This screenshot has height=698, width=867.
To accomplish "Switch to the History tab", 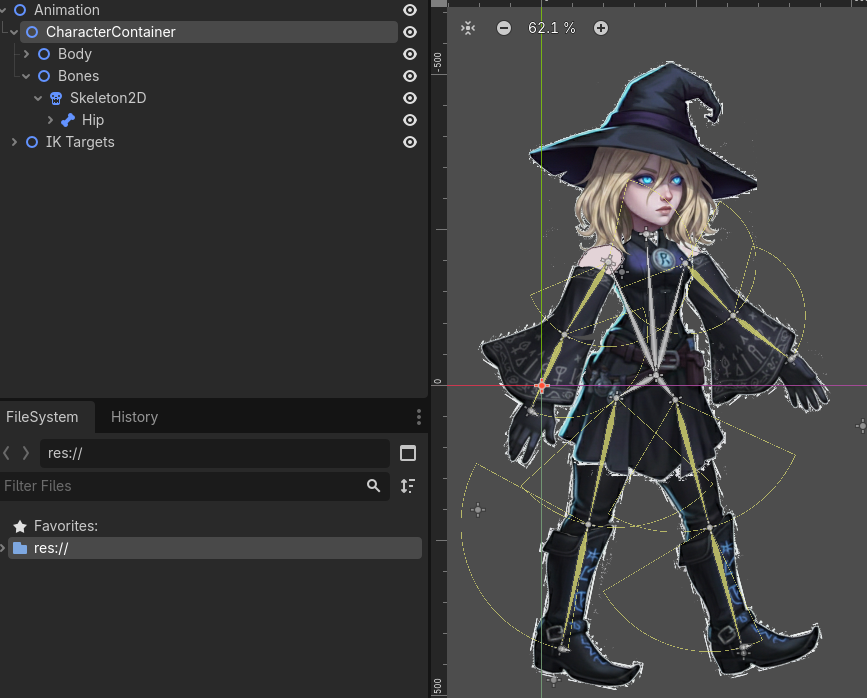I will (x=134, y=417).
